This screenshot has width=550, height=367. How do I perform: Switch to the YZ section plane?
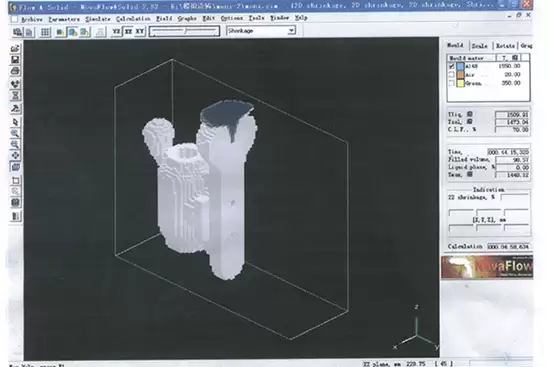(116, 32)
